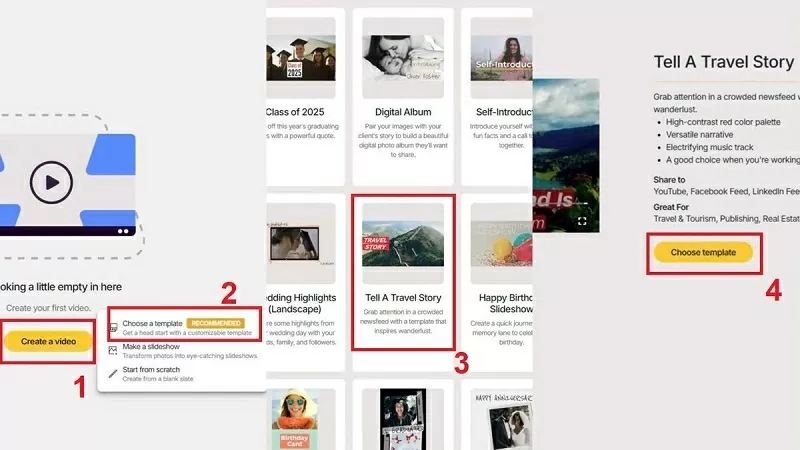Viewport: 800px width, 450px height.
Task: Click 'Electrifying music track' bullet text
Action: pyautogui.click(x=709, y=147)
